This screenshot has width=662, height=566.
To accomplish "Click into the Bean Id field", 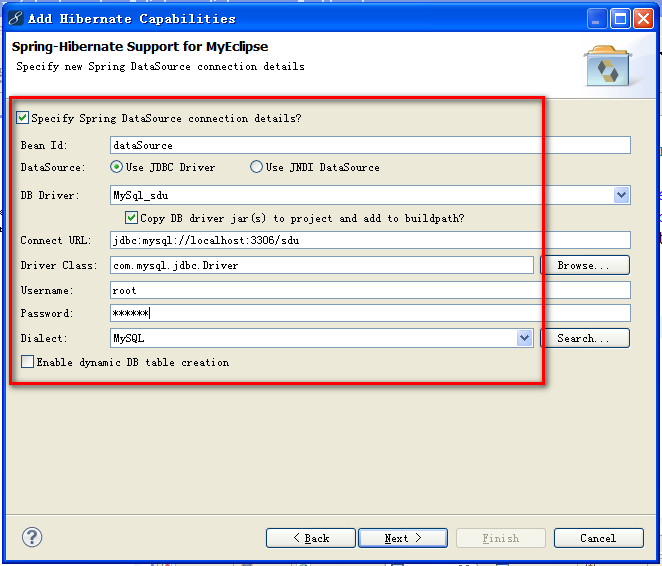I will coord(370,145).
